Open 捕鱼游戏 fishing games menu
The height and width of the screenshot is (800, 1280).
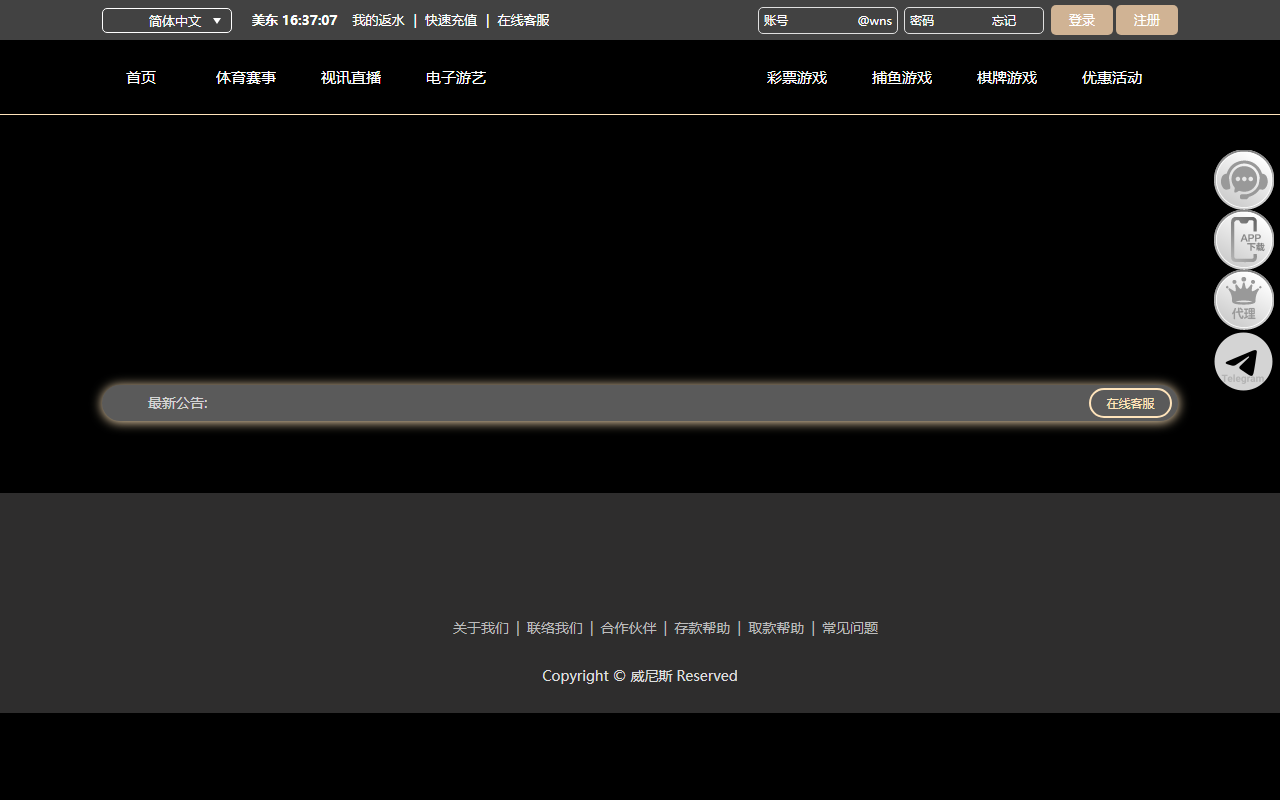(902, 78)
